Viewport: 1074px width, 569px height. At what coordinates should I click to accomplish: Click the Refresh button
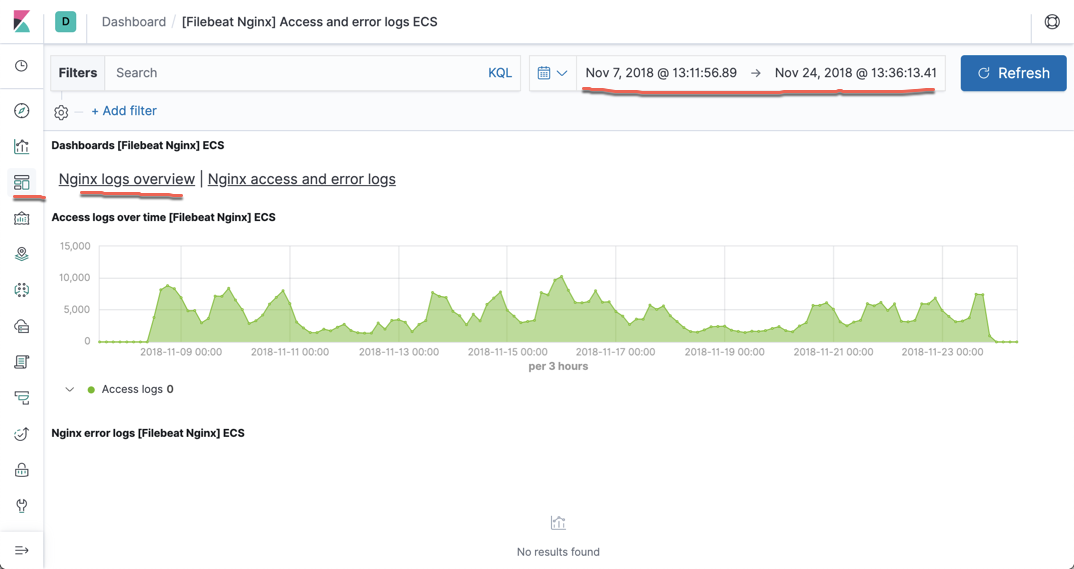coord(1014,73)
